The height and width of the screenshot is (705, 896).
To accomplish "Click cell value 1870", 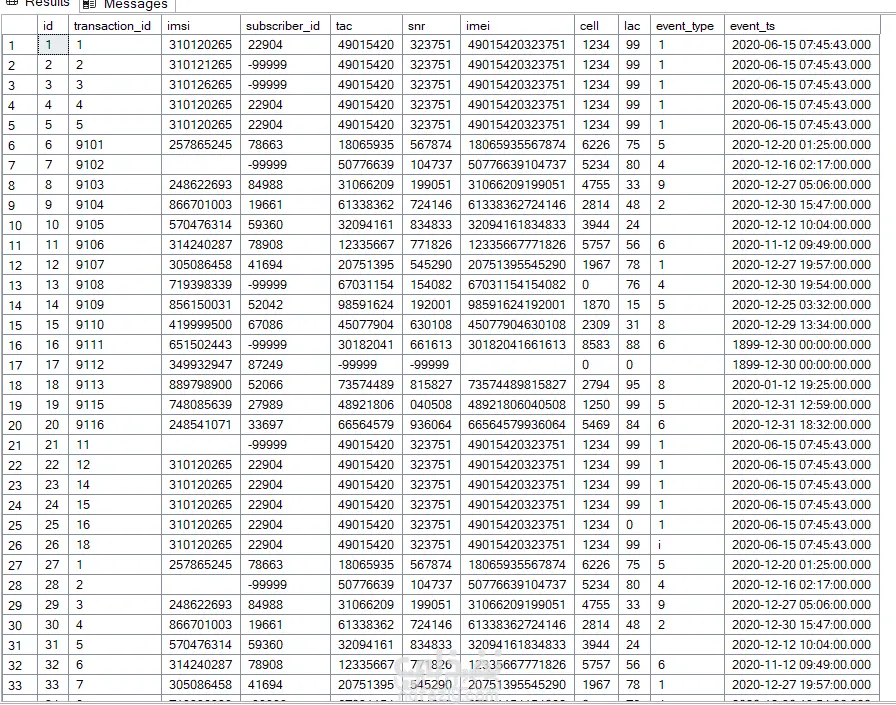I will pyautogui.click(x=596, y=305).
